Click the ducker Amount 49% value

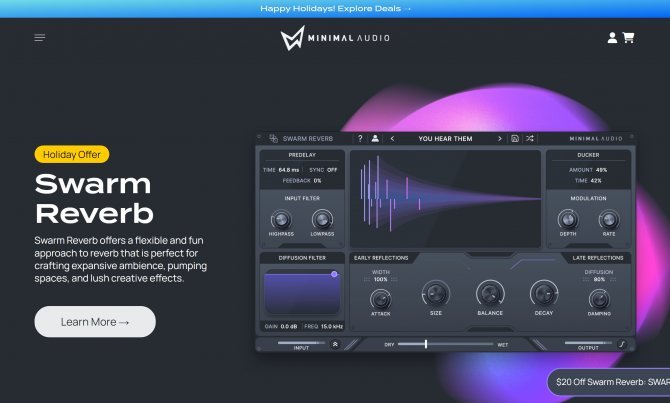[601, 170]
